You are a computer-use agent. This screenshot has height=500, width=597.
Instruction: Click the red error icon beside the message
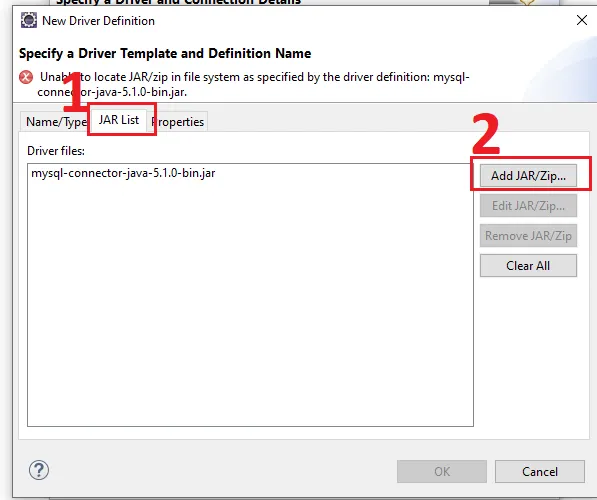(26, 77)
